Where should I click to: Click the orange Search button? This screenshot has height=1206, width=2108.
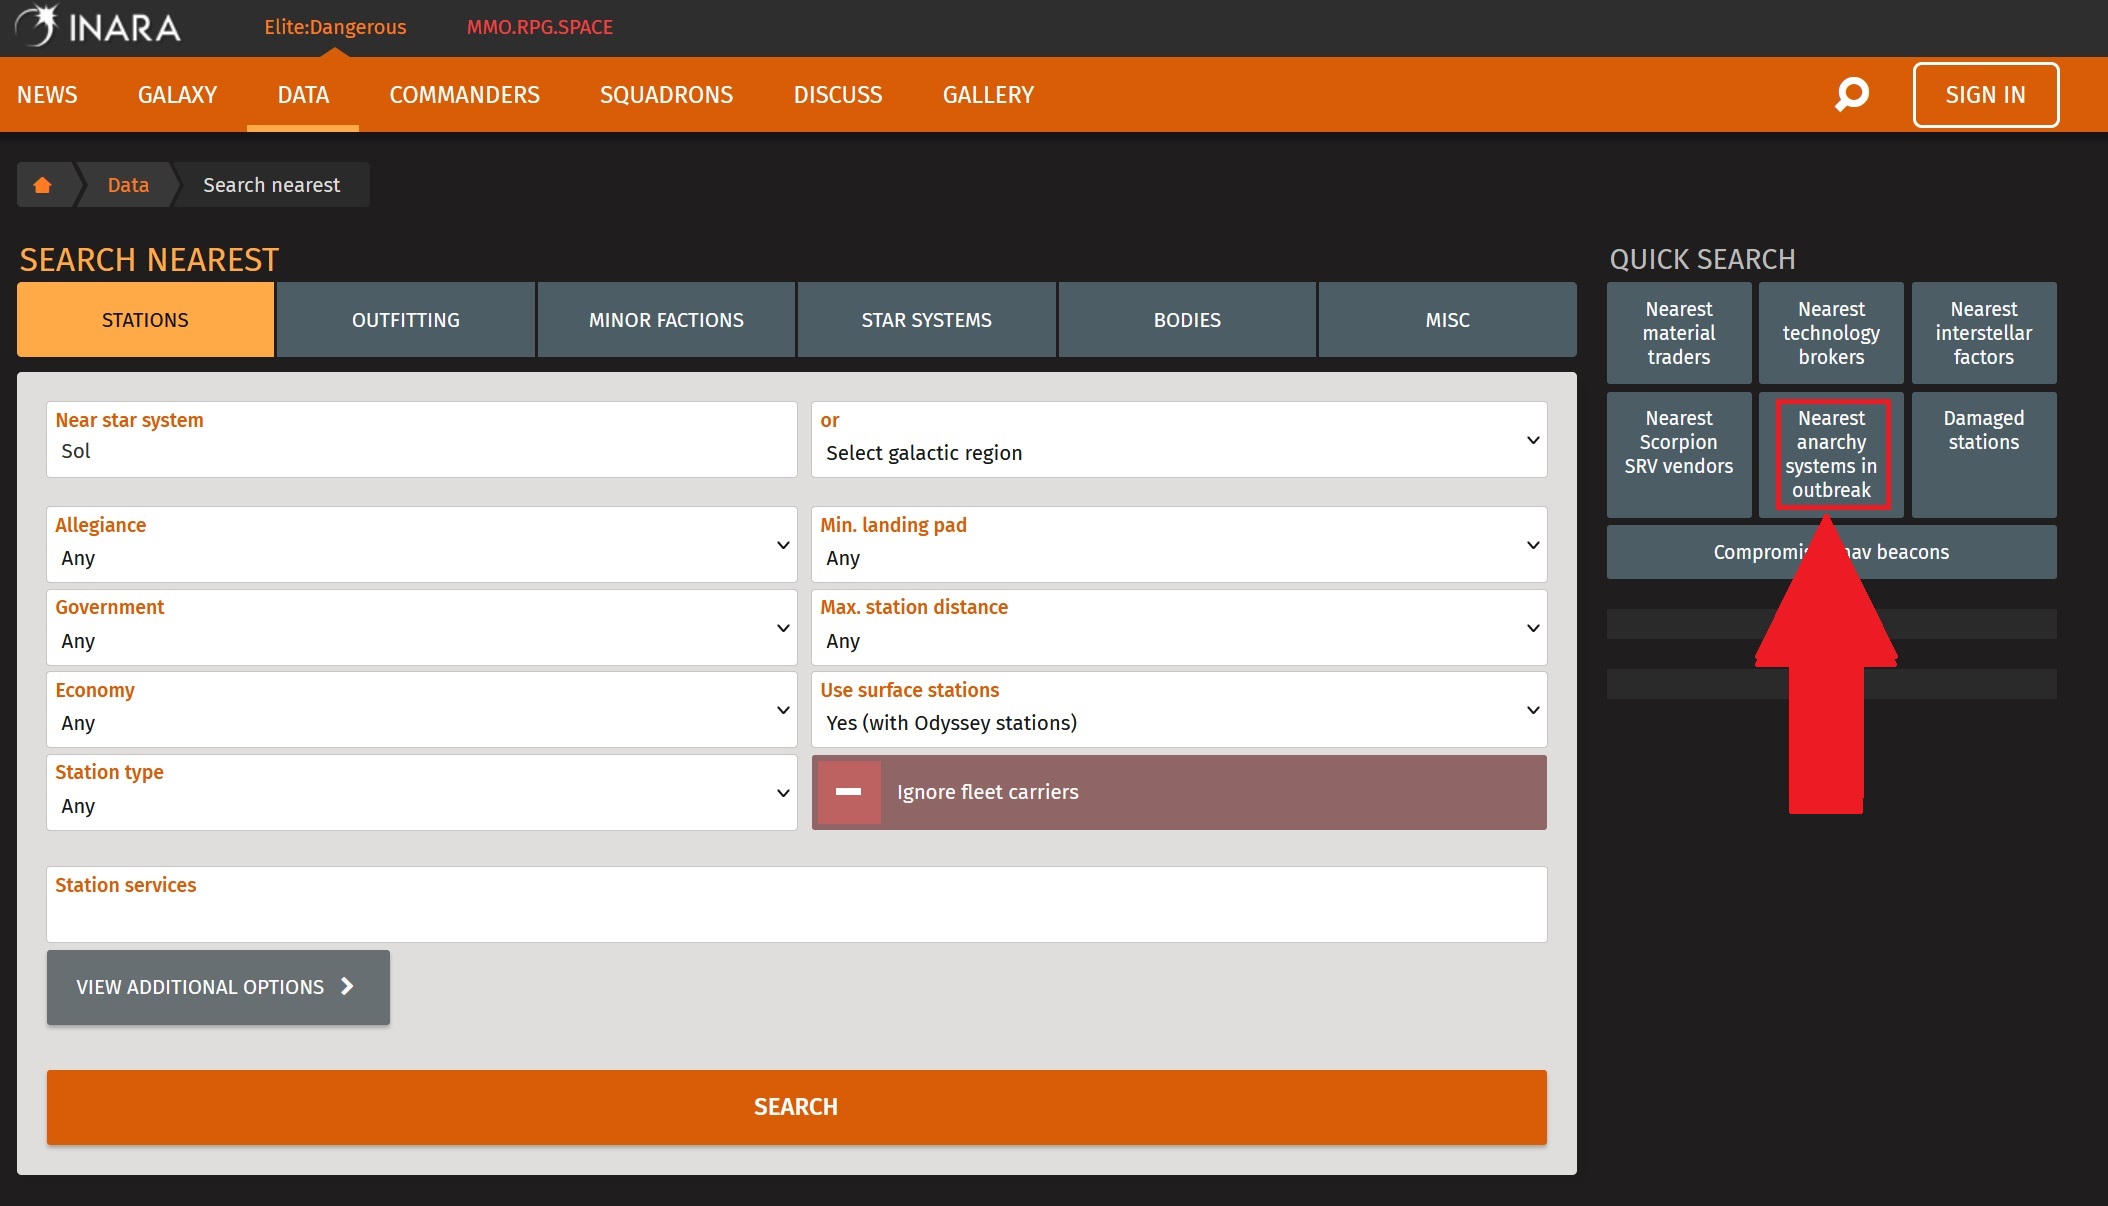tap(797, 1107)
